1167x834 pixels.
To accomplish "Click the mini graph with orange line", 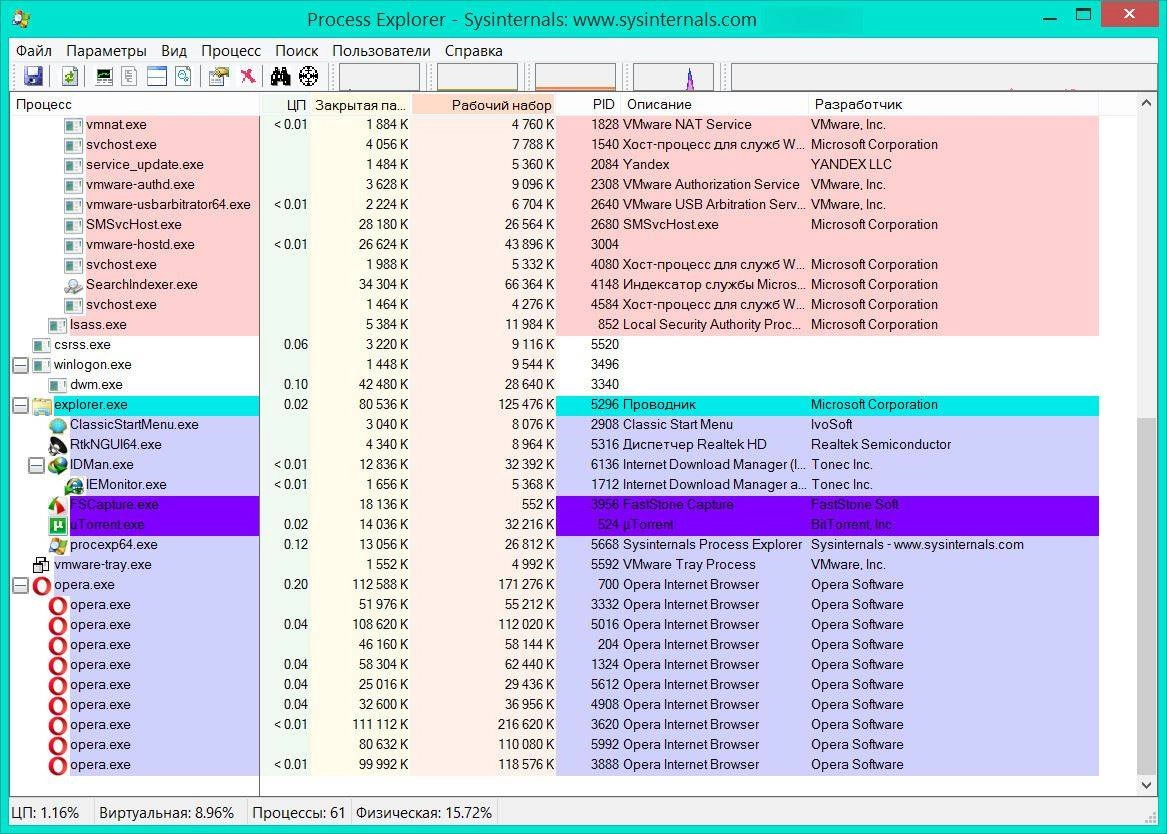I will (x=575, y=77).
